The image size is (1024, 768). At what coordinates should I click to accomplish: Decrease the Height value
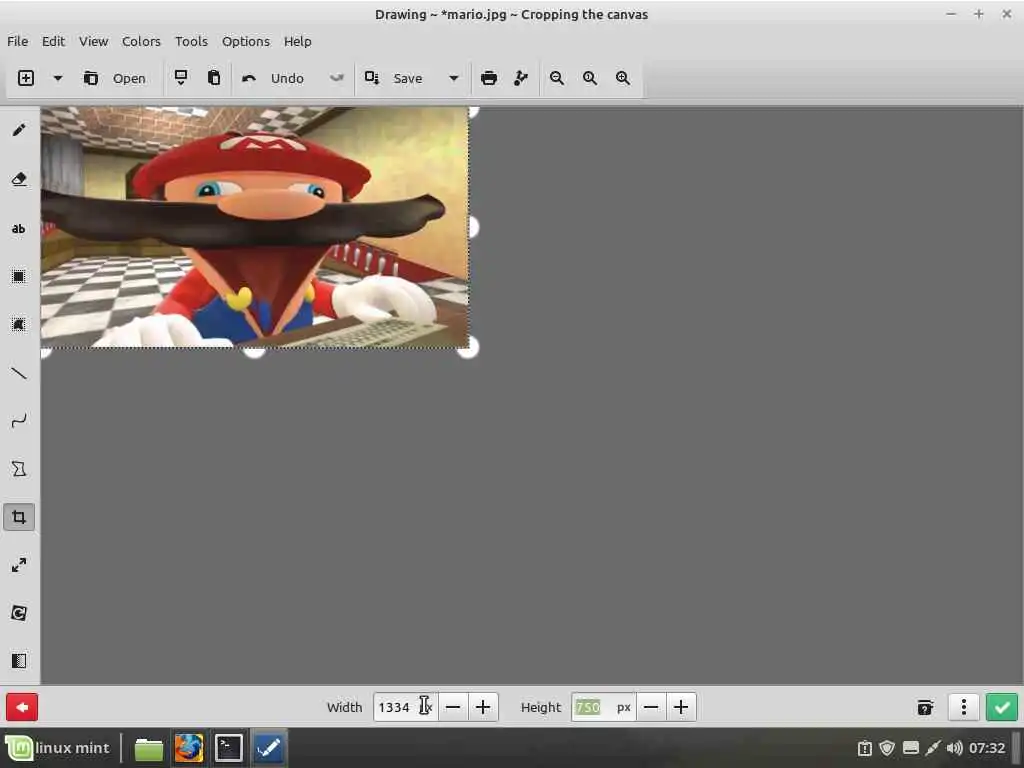click(651, 707)
